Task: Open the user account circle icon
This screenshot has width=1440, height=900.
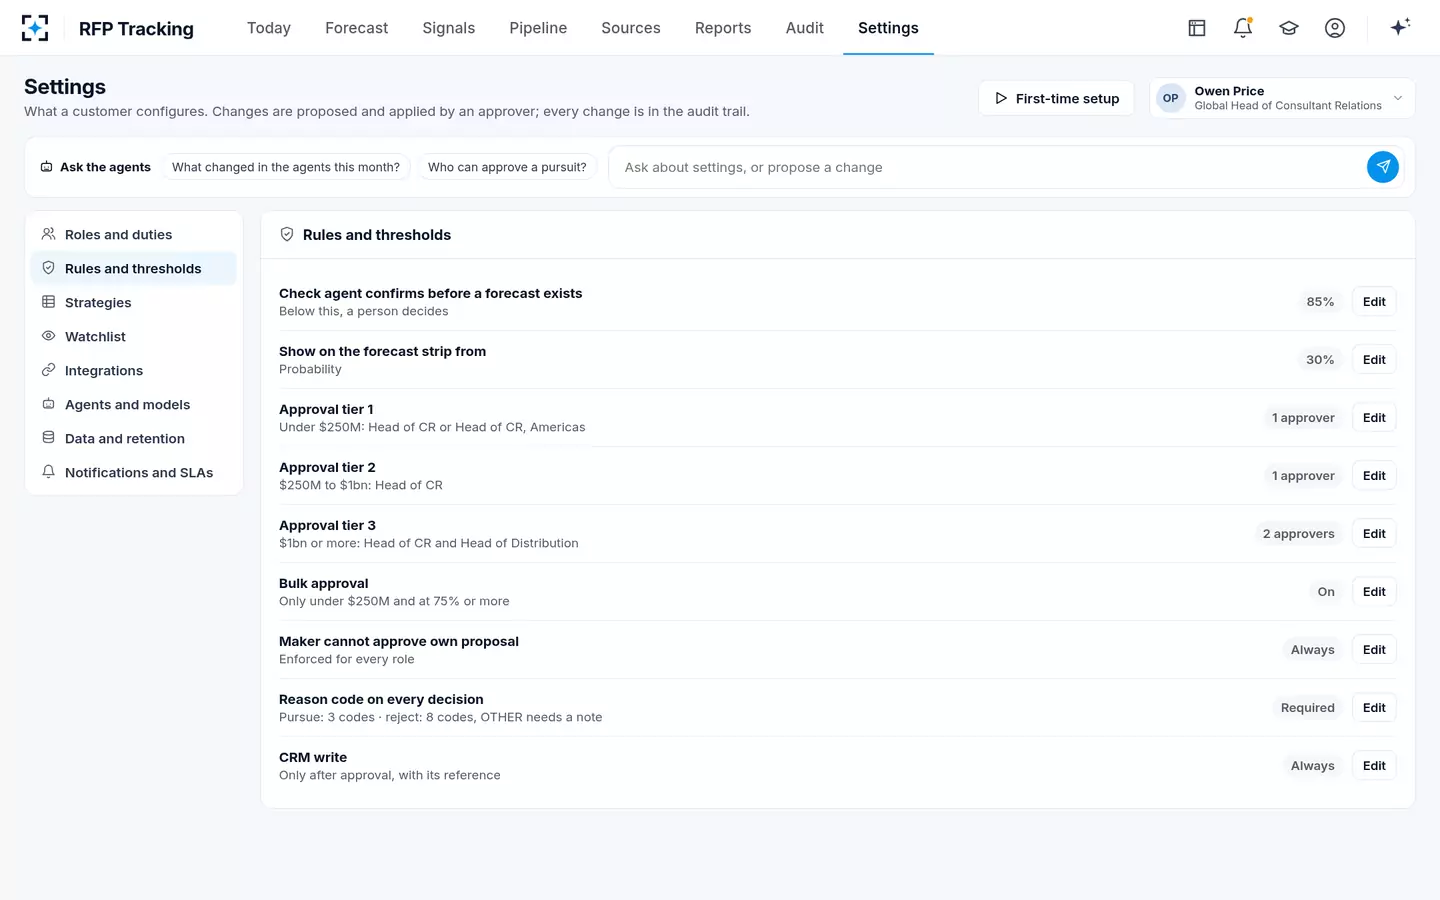Action: click(1335, 28)
